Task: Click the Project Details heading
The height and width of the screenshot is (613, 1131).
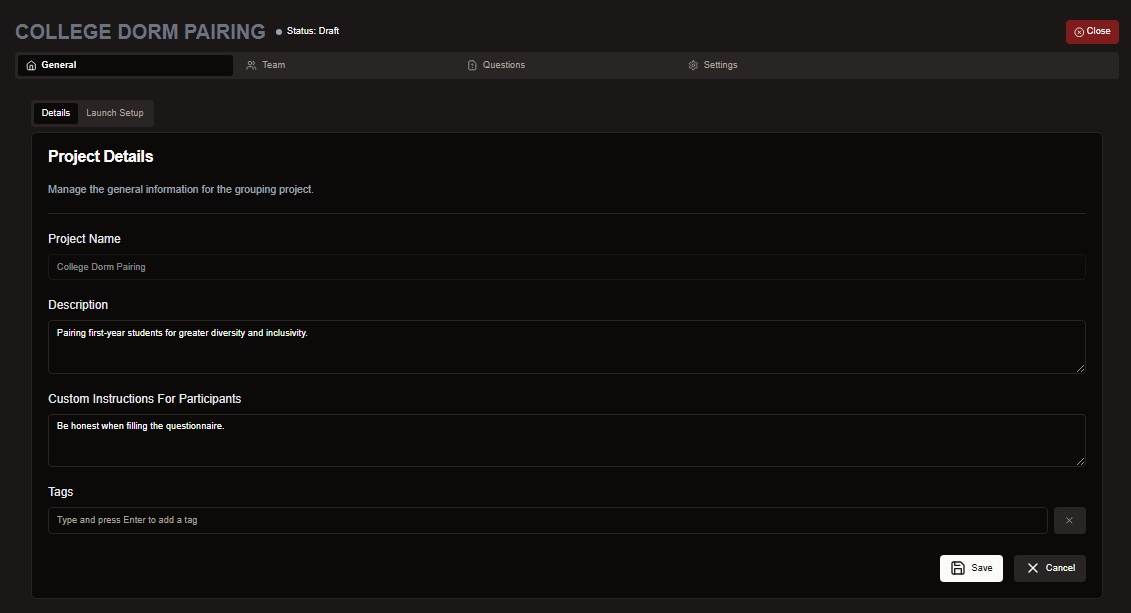Action: (x=100, y=156)
